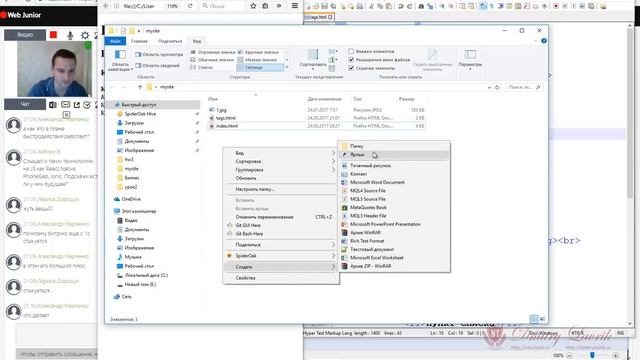Viewport: 640px width, 360px height.
Task: Minimize the Explorer ribbon with the chevron
Action: point(536,41)
